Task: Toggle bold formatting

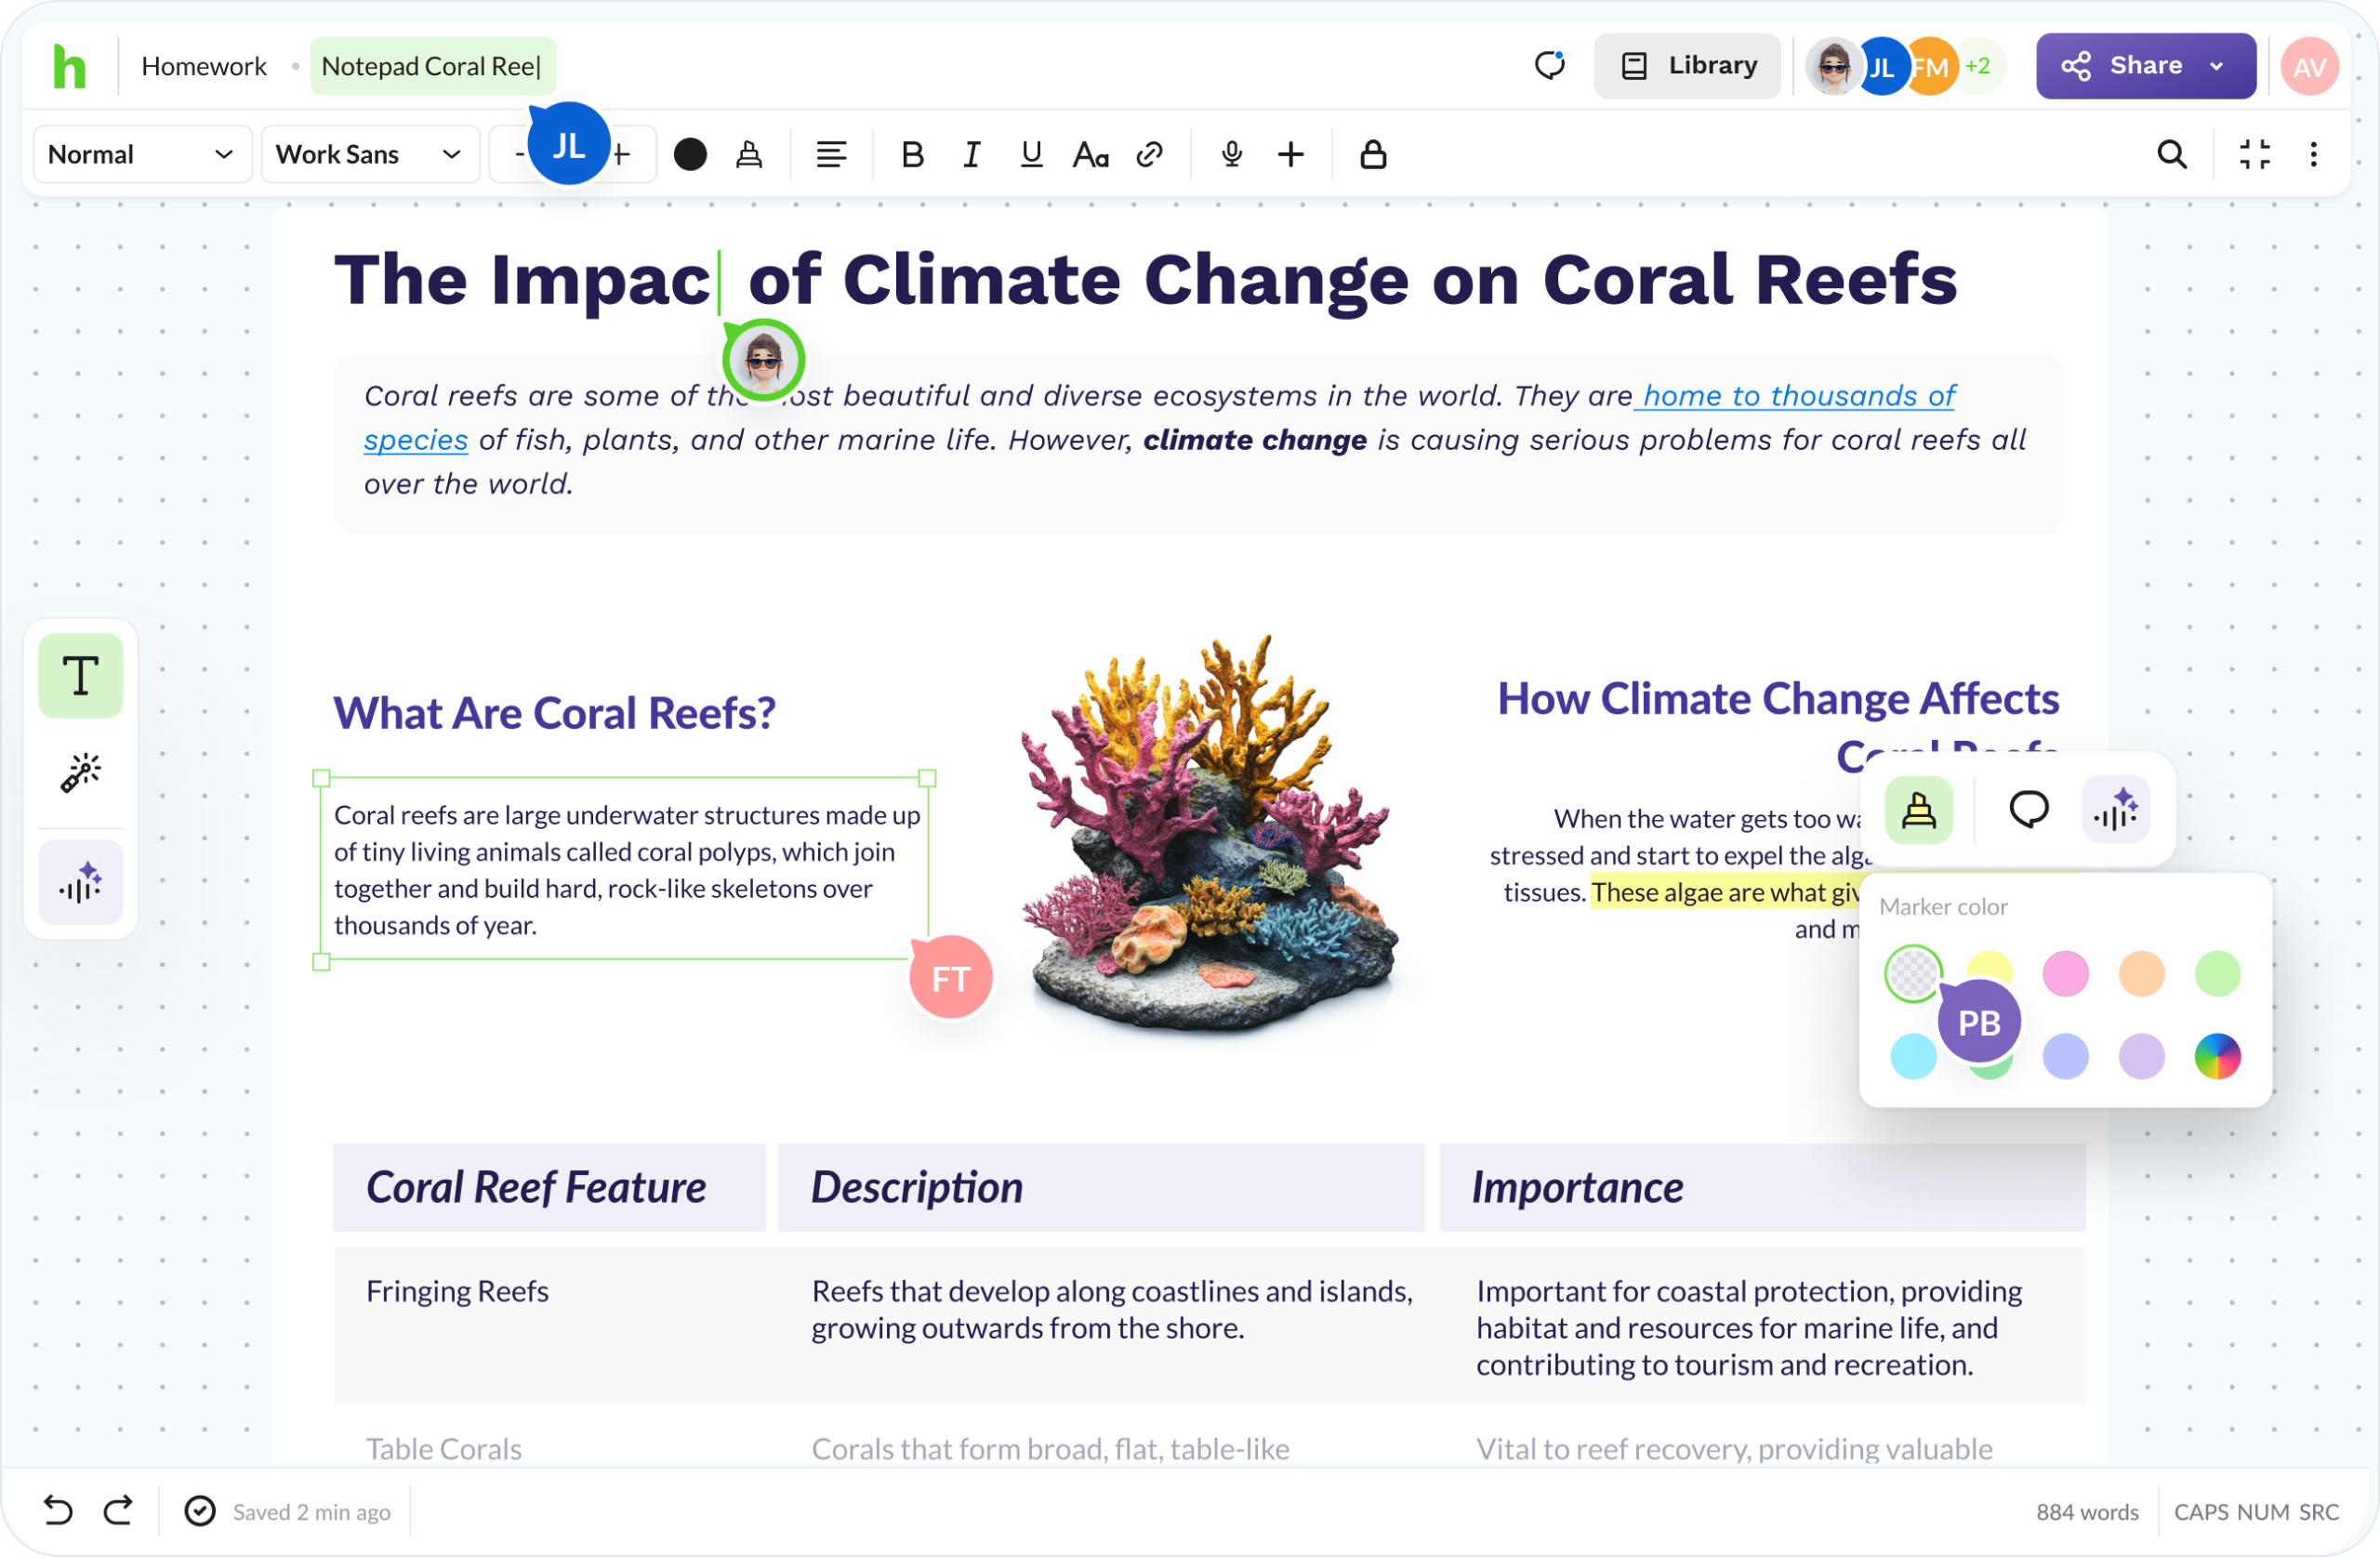Action: pyautogui.click(x=911, y=154)
